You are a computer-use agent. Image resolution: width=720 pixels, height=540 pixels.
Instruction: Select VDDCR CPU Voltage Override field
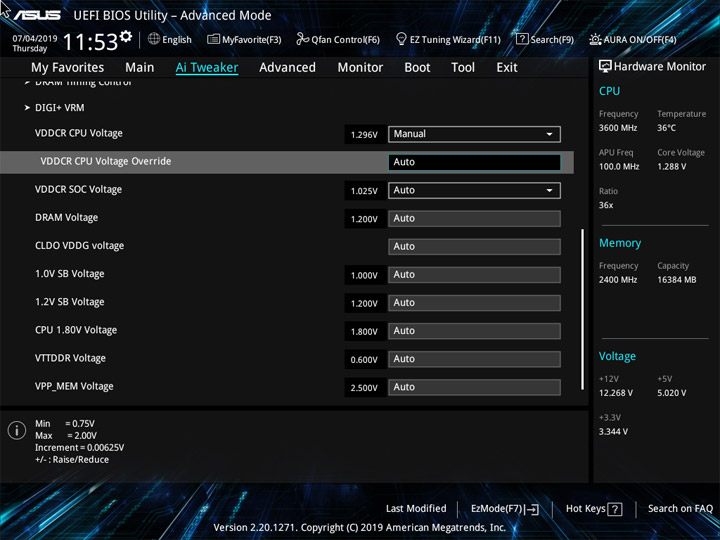tap(474, 162)
